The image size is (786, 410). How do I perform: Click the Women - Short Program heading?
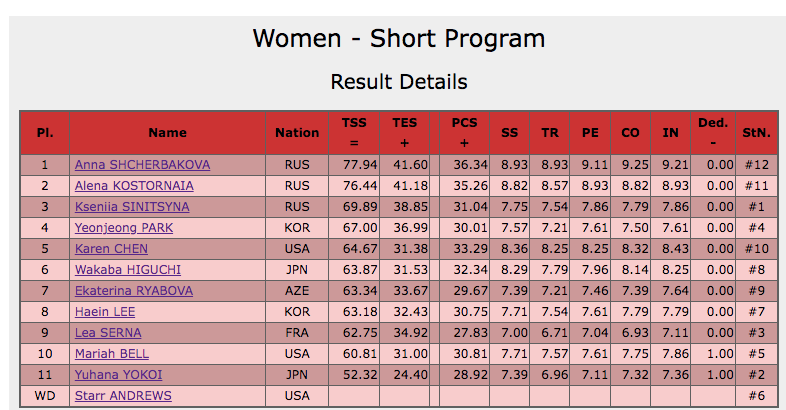[398, 39]
